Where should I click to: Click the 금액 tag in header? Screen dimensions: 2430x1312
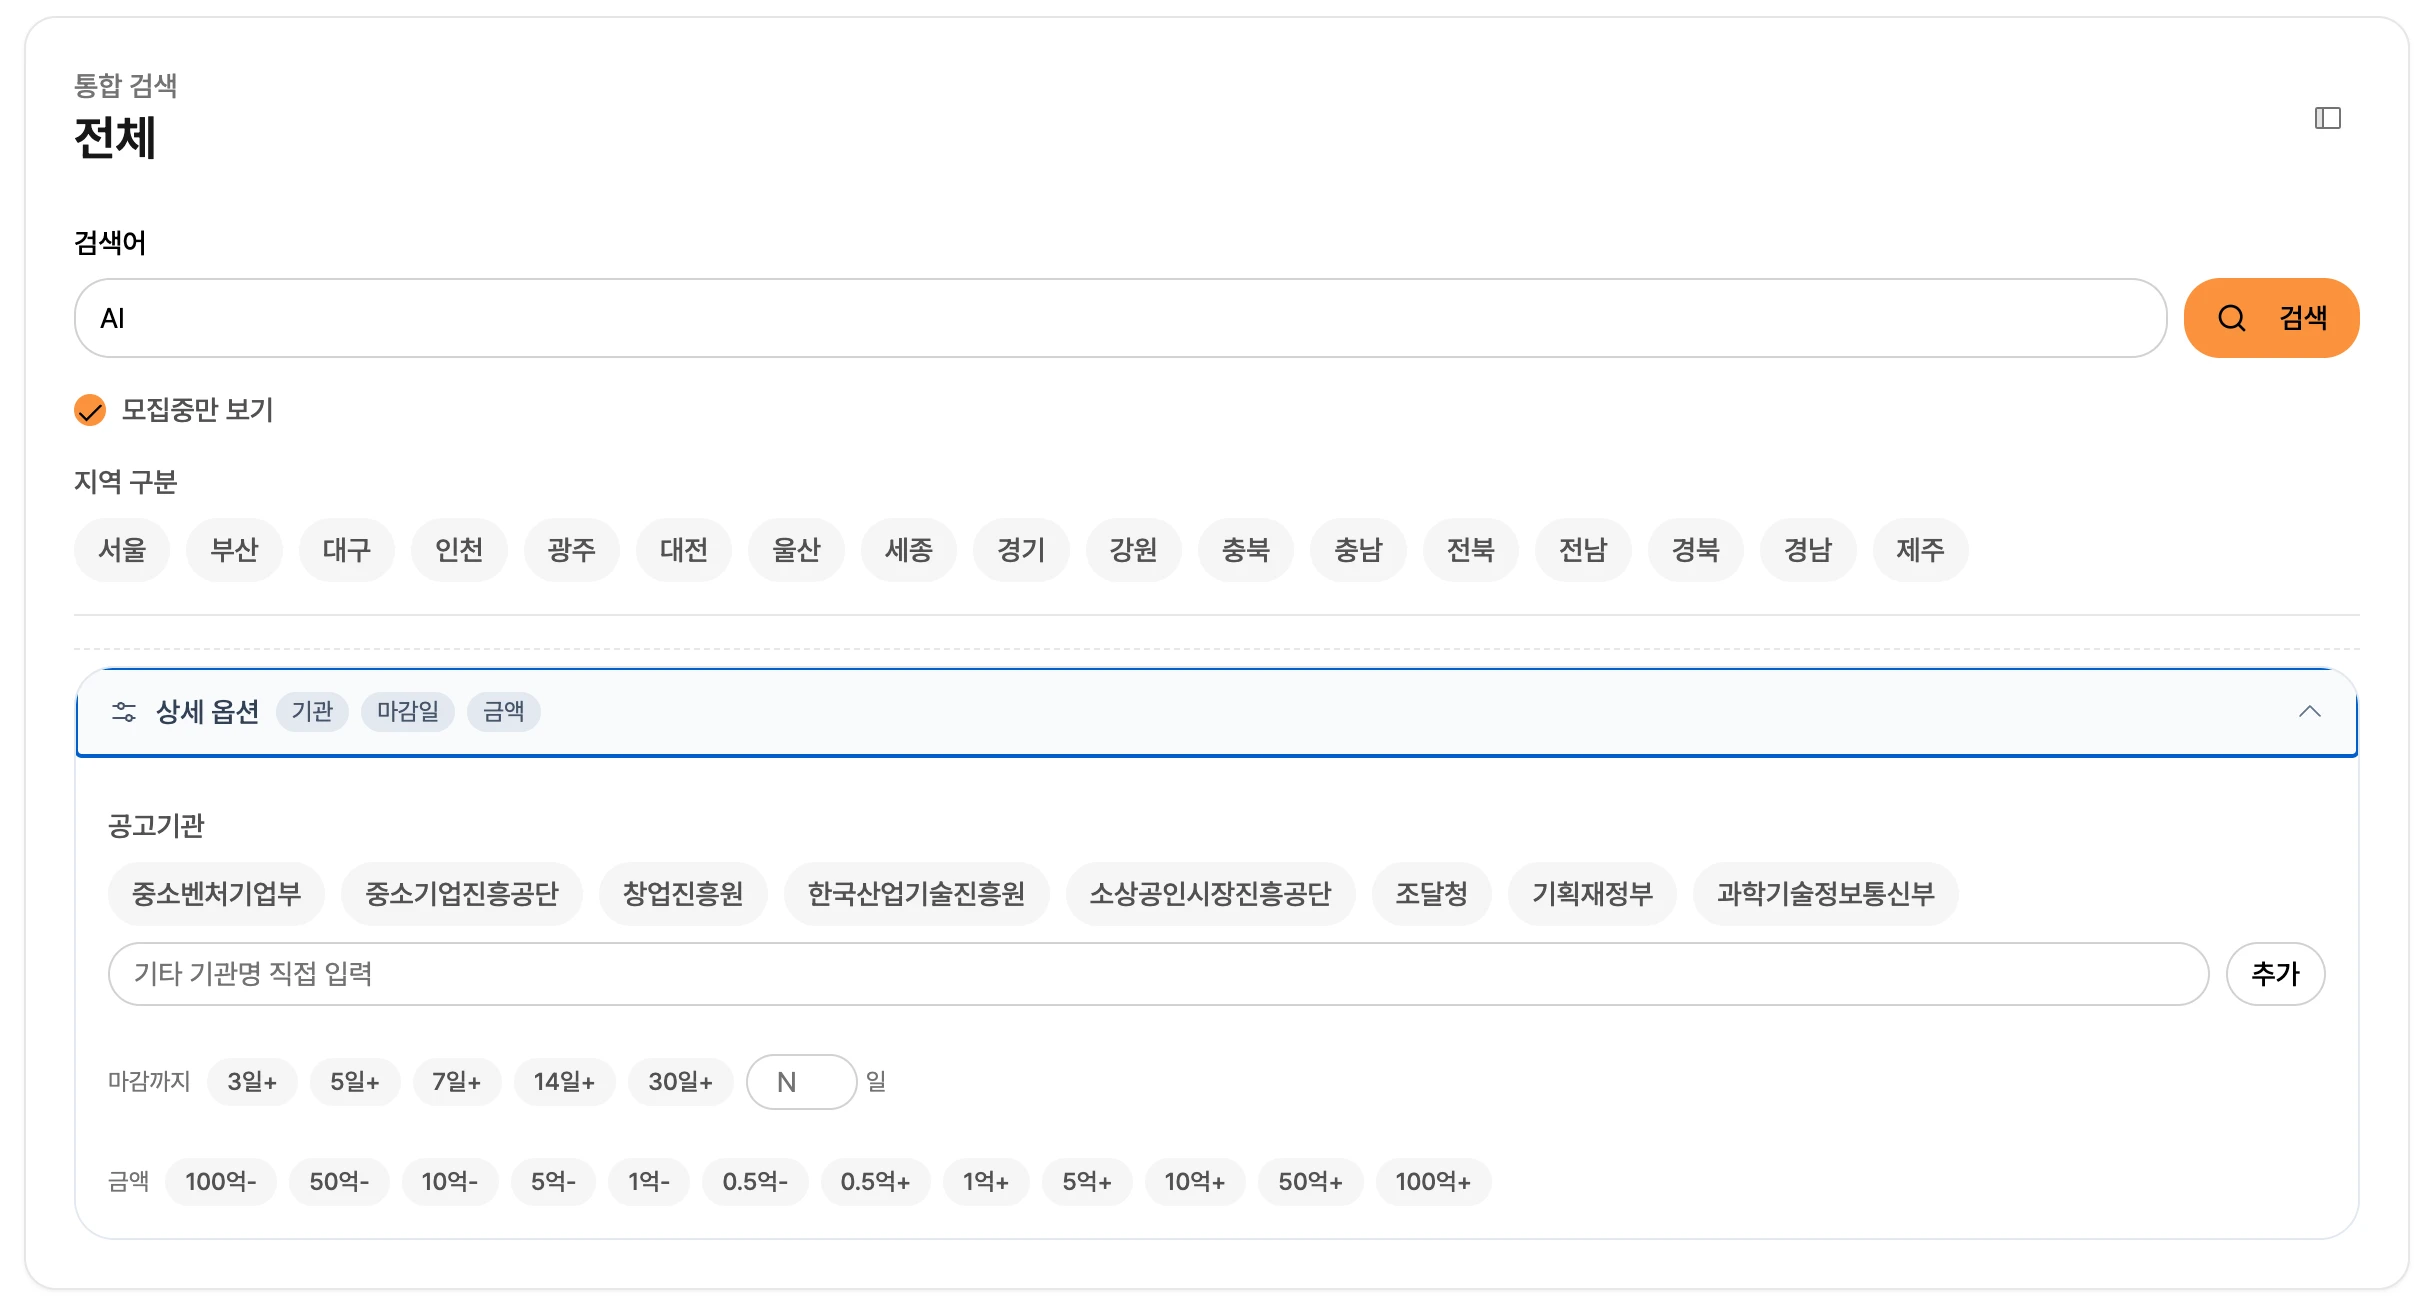coord(503,712)
